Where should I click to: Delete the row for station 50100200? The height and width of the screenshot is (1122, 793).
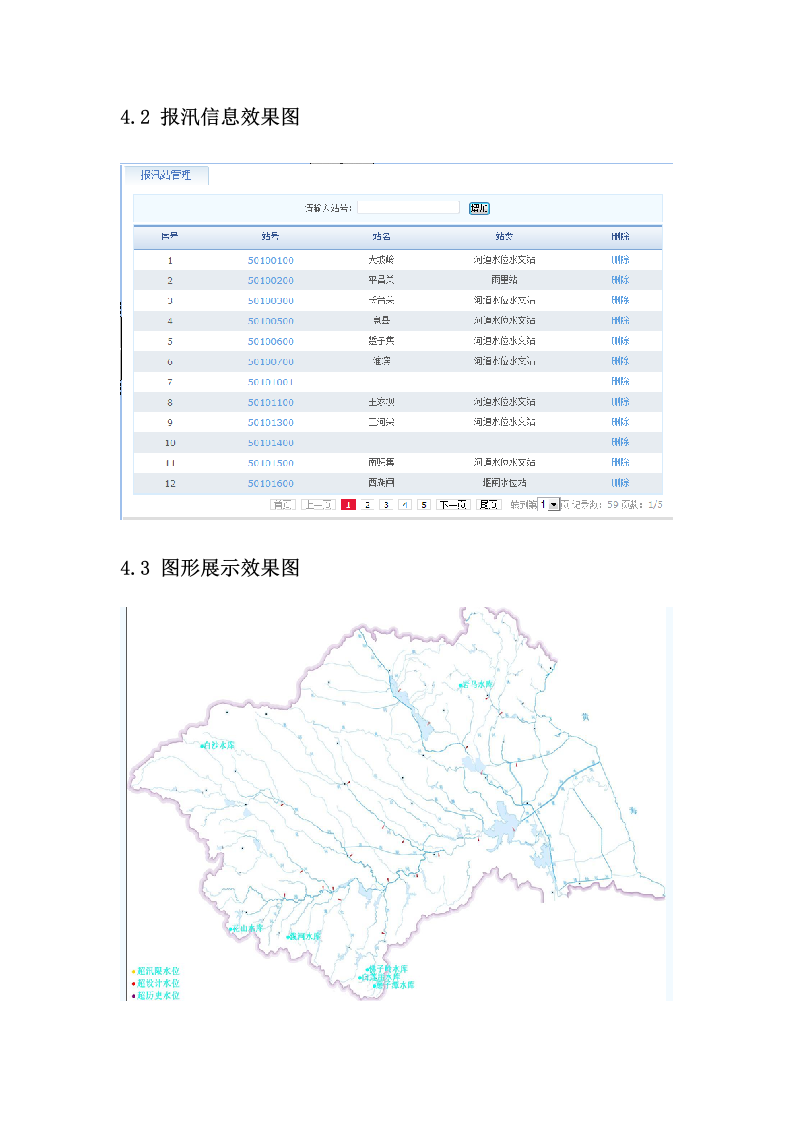click(621, 280)
